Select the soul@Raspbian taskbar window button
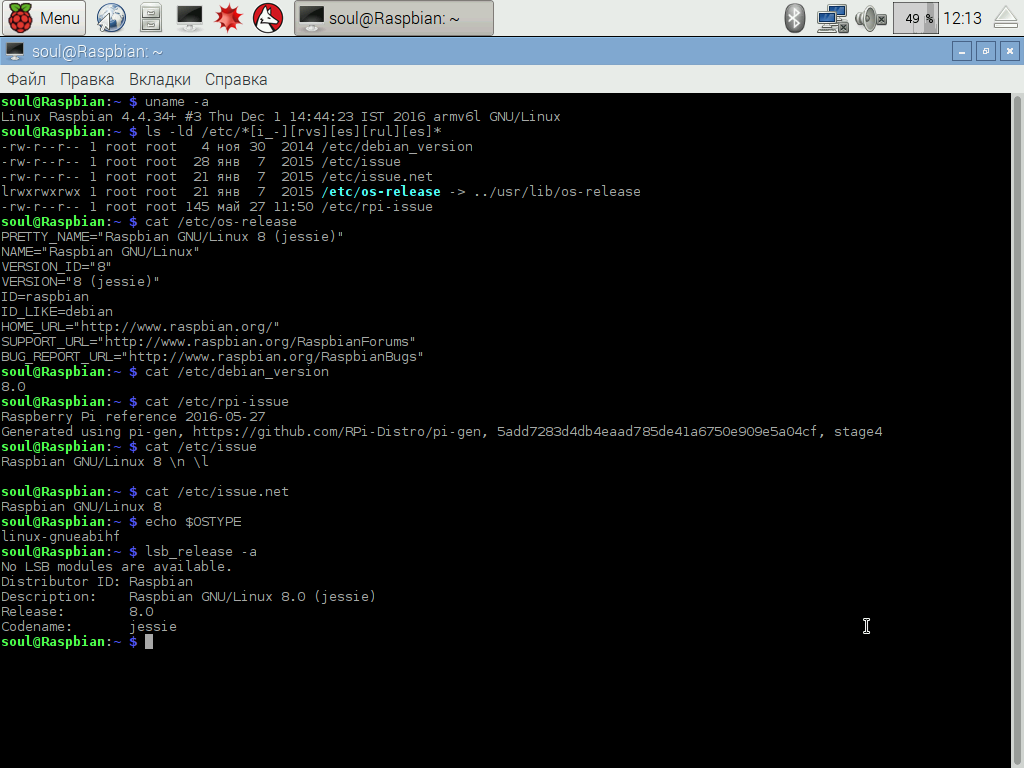 [x=394, y=18]
